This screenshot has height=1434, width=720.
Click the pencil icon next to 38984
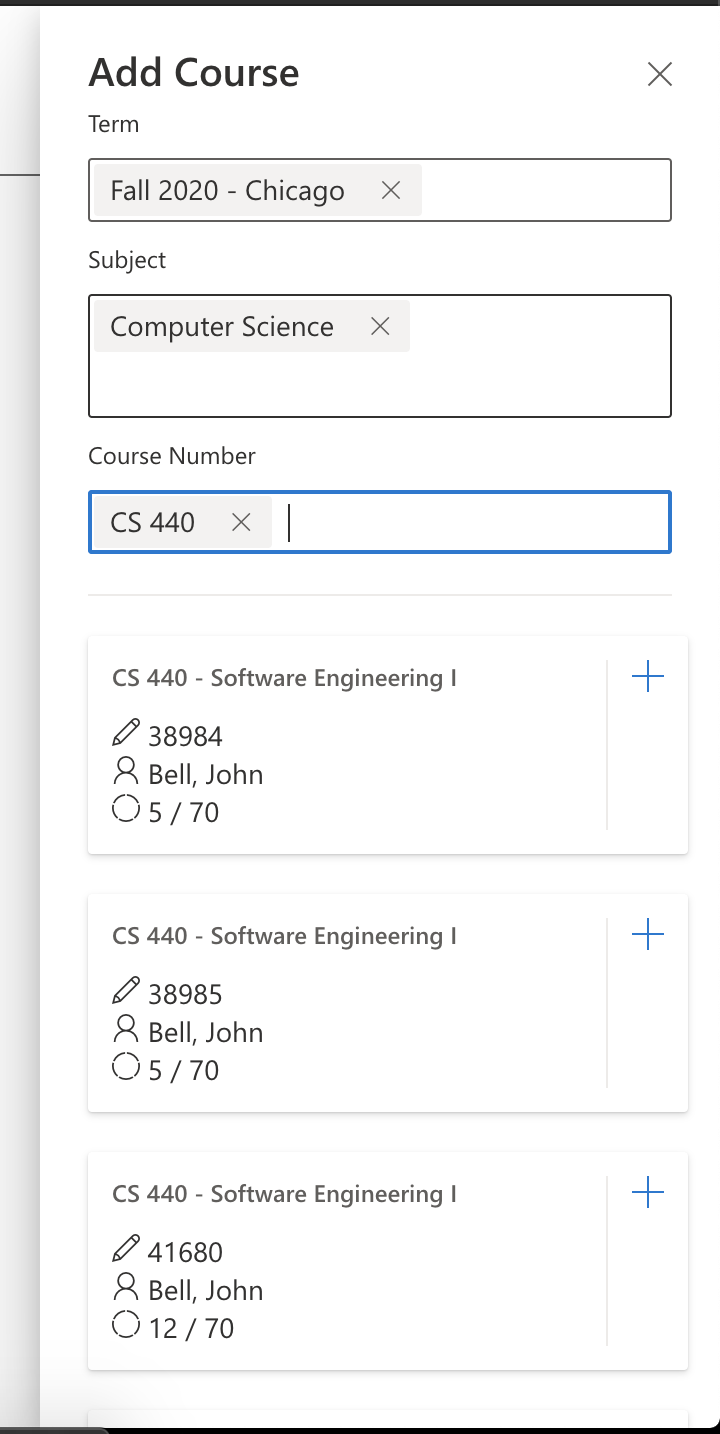(x=126, y=735)
